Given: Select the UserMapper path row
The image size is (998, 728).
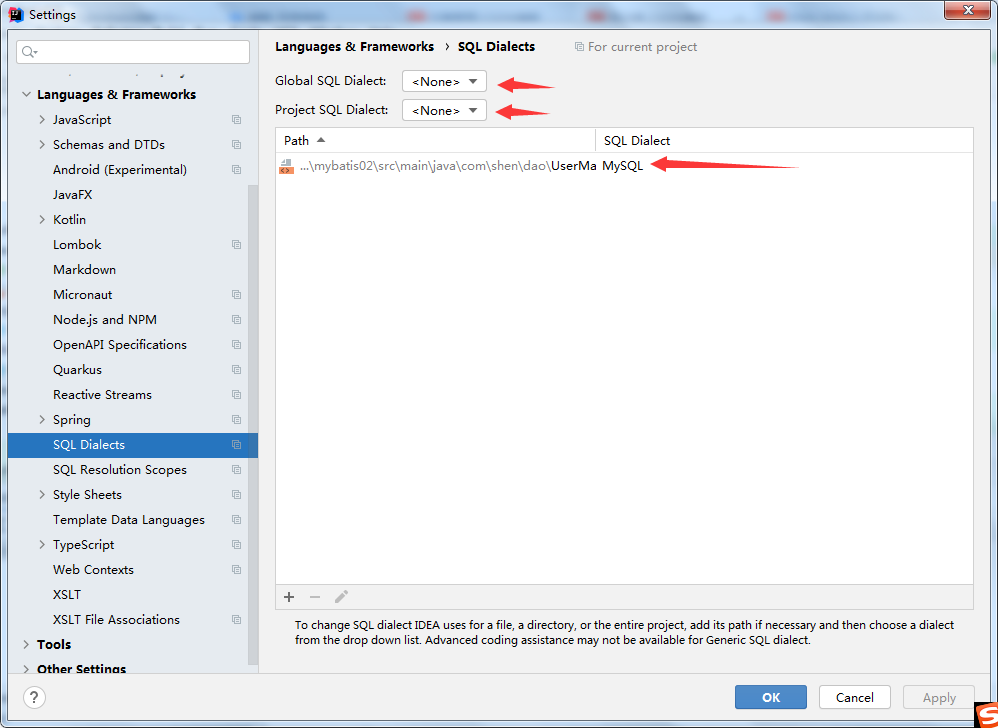Looking at the screenshot, I should 624,166.
